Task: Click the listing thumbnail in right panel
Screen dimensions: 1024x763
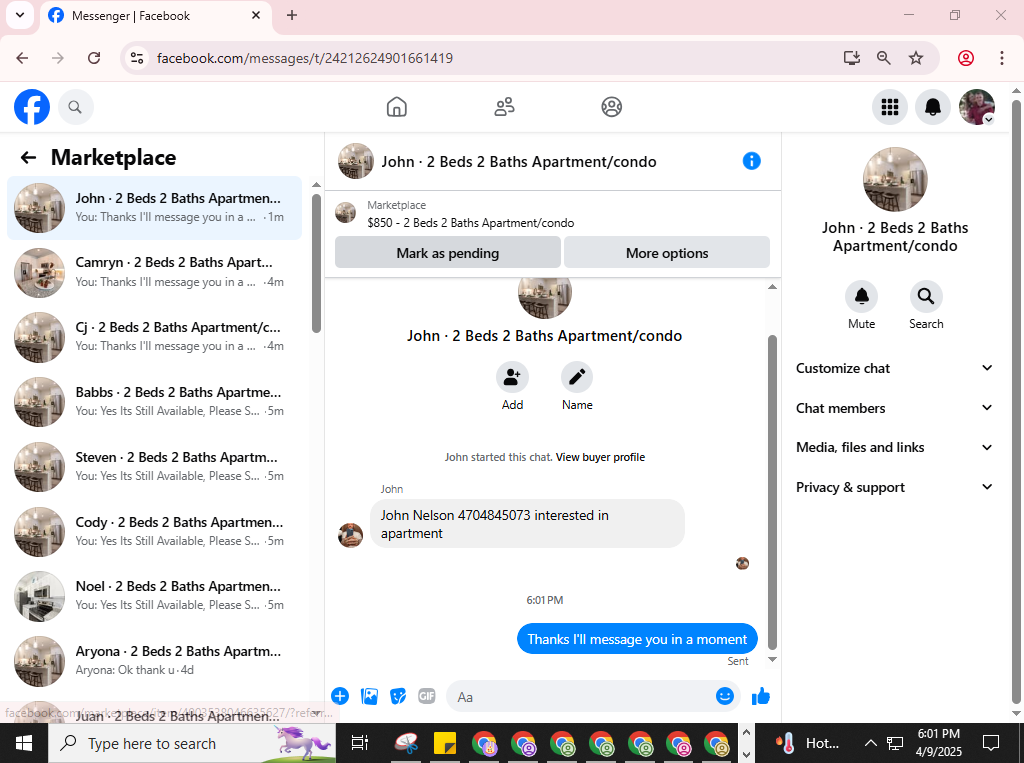Action: click(x=895, y=179)
